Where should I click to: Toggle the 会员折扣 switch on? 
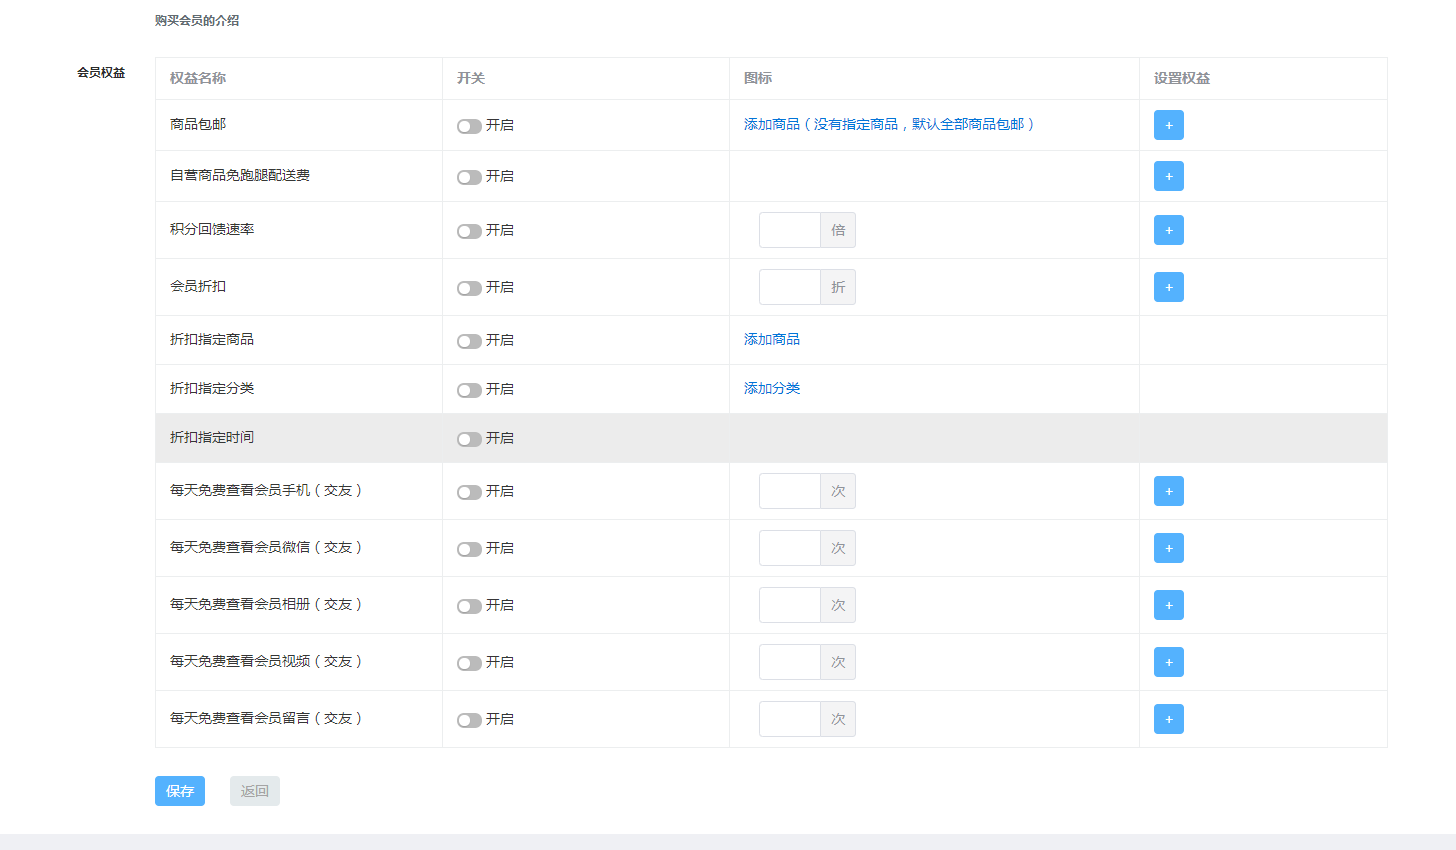[x=469, y=288]
